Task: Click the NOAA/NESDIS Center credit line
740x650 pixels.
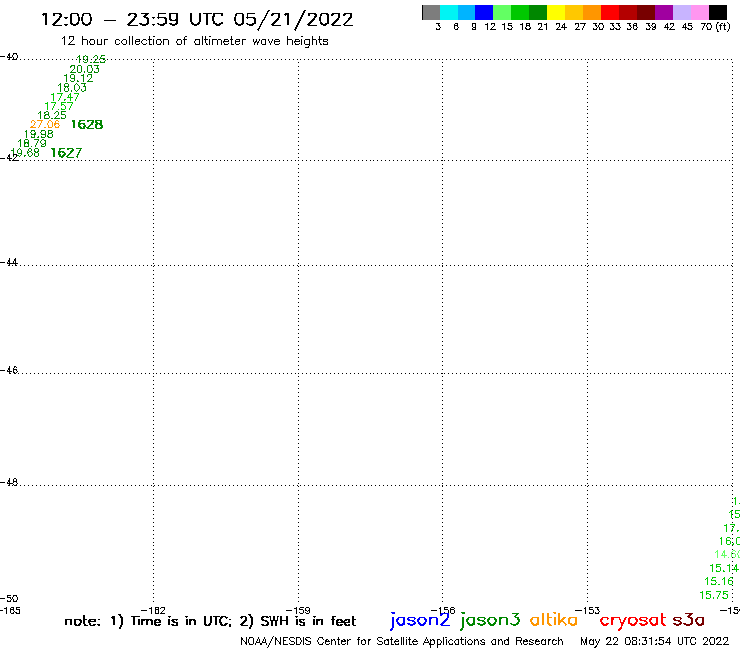Action: [x=402, y=642]
